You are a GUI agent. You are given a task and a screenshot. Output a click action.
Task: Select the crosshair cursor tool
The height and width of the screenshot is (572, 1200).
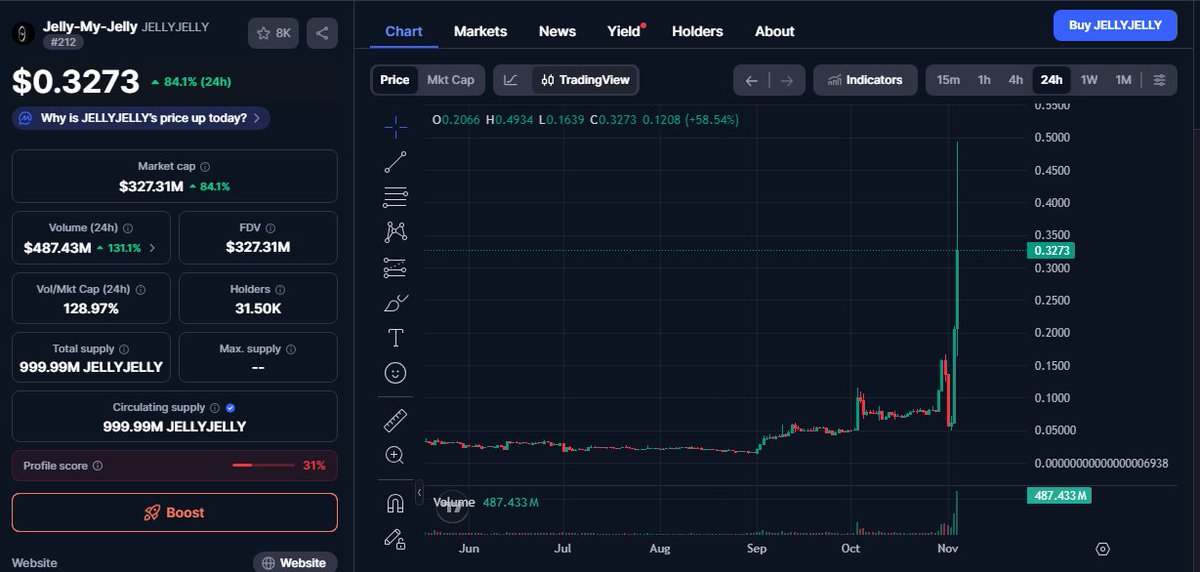point(395,126)
